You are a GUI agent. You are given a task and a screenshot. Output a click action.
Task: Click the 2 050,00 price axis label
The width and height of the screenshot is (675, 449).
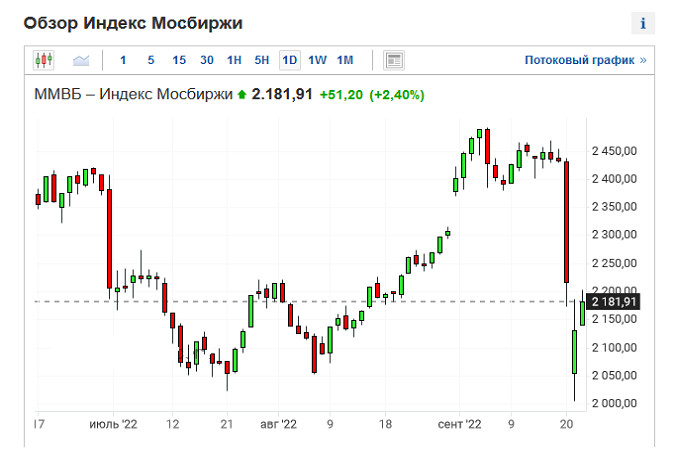point(614,375)
